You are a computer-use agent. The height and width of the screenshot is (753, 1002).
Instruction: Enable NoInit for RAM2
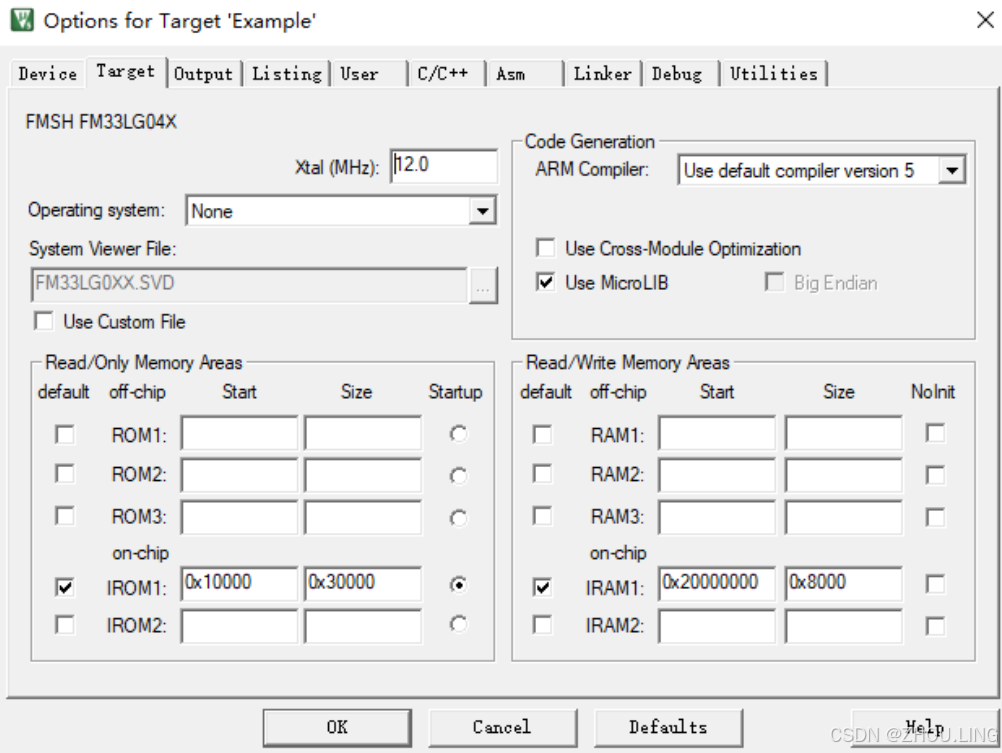936,476
